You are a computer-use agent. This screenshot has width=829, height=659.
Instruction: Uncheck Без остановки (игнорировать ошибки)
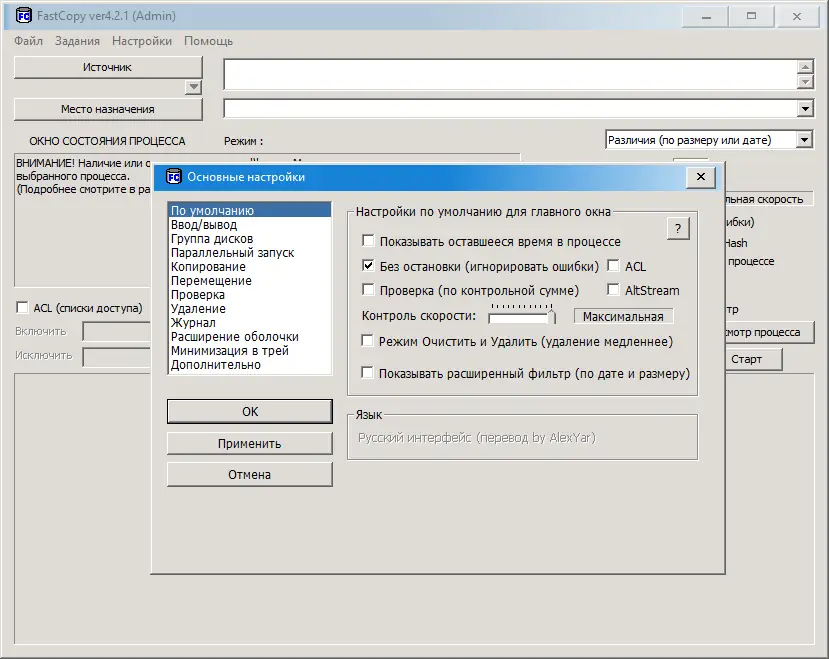tap(368, 266)
